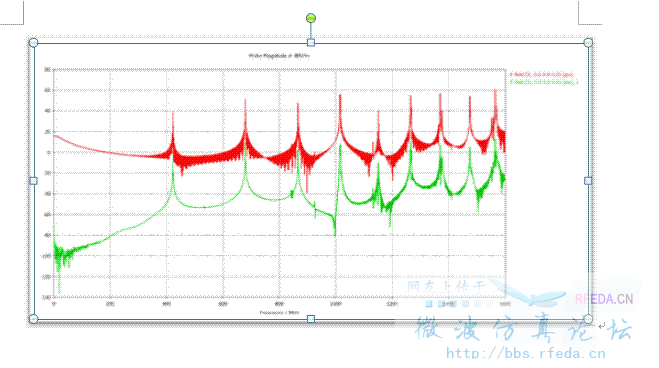Image resolution: width=659 pixels, height=368 pixels.
Task: Click the bottom-left corner sizing handle
Action: 34,319
